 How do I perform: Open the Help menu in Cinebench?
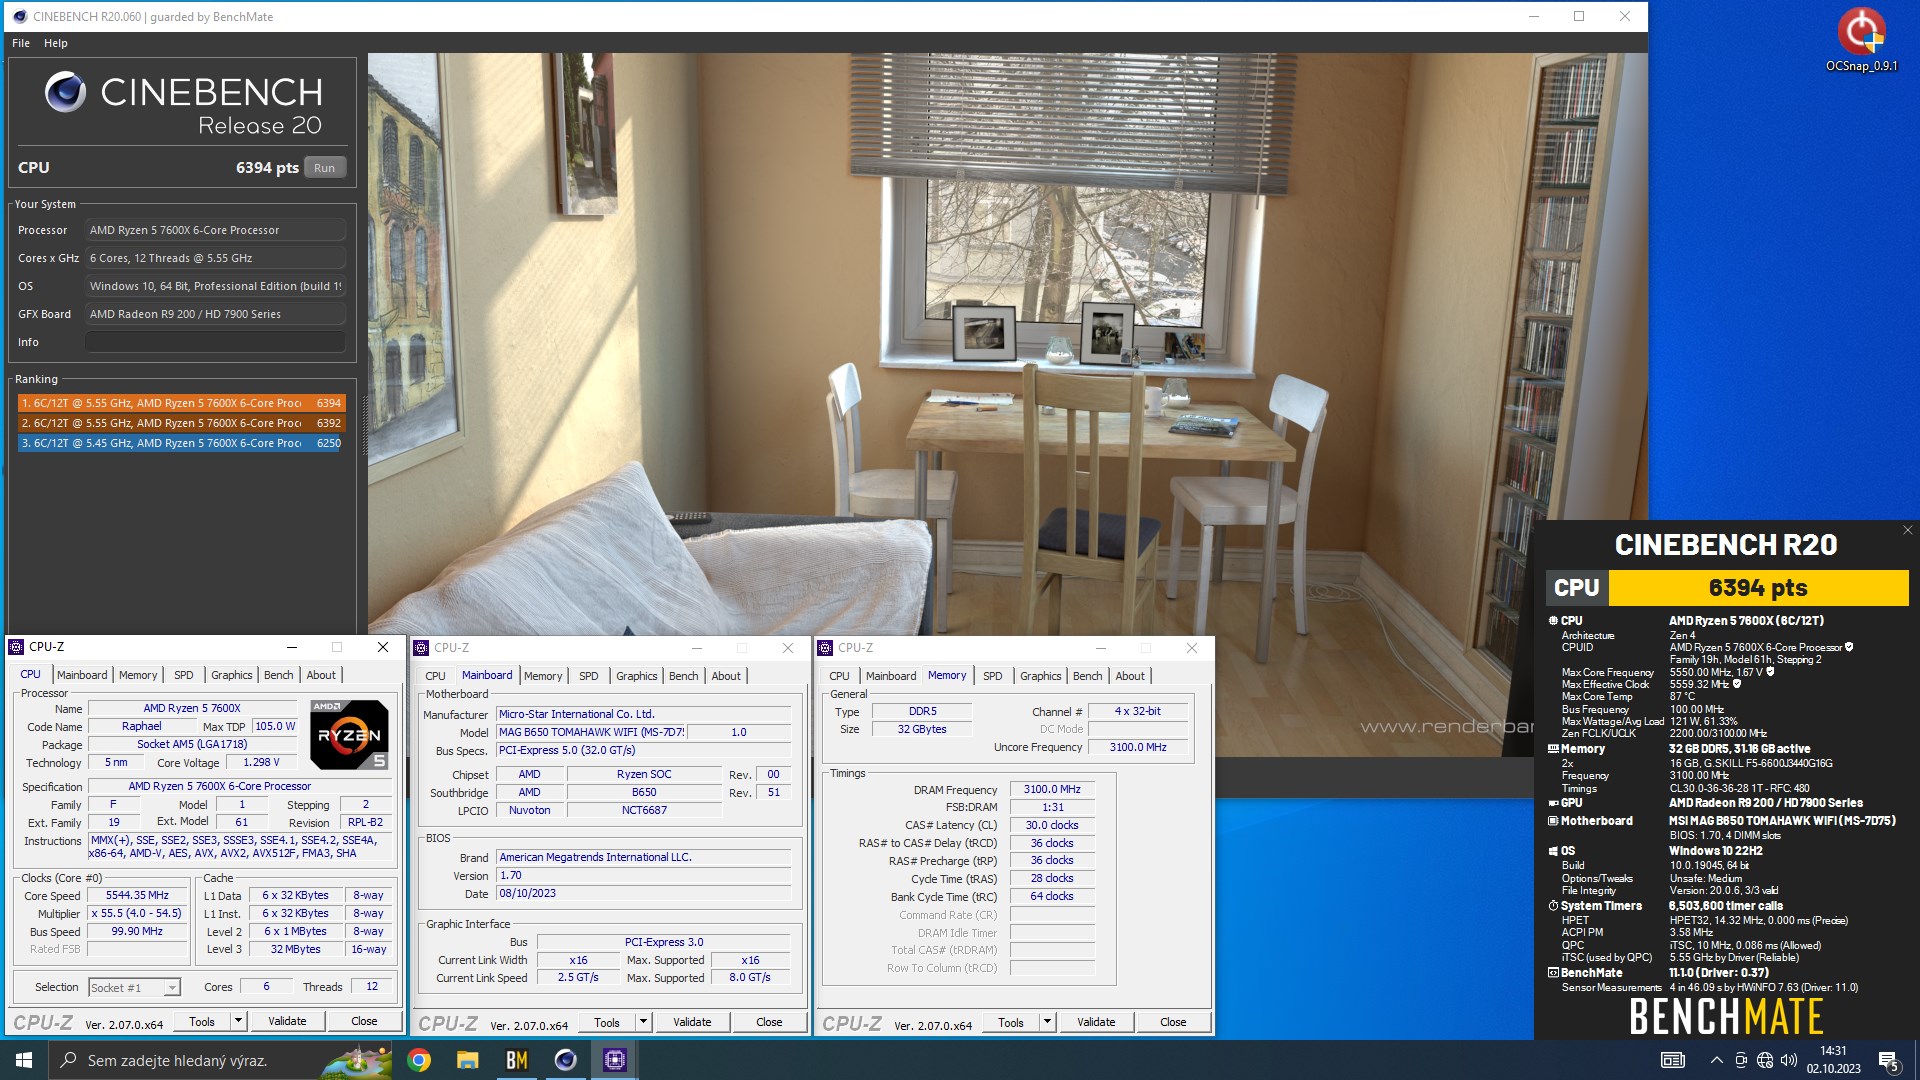pyautogui.click(x=56, y=43)
